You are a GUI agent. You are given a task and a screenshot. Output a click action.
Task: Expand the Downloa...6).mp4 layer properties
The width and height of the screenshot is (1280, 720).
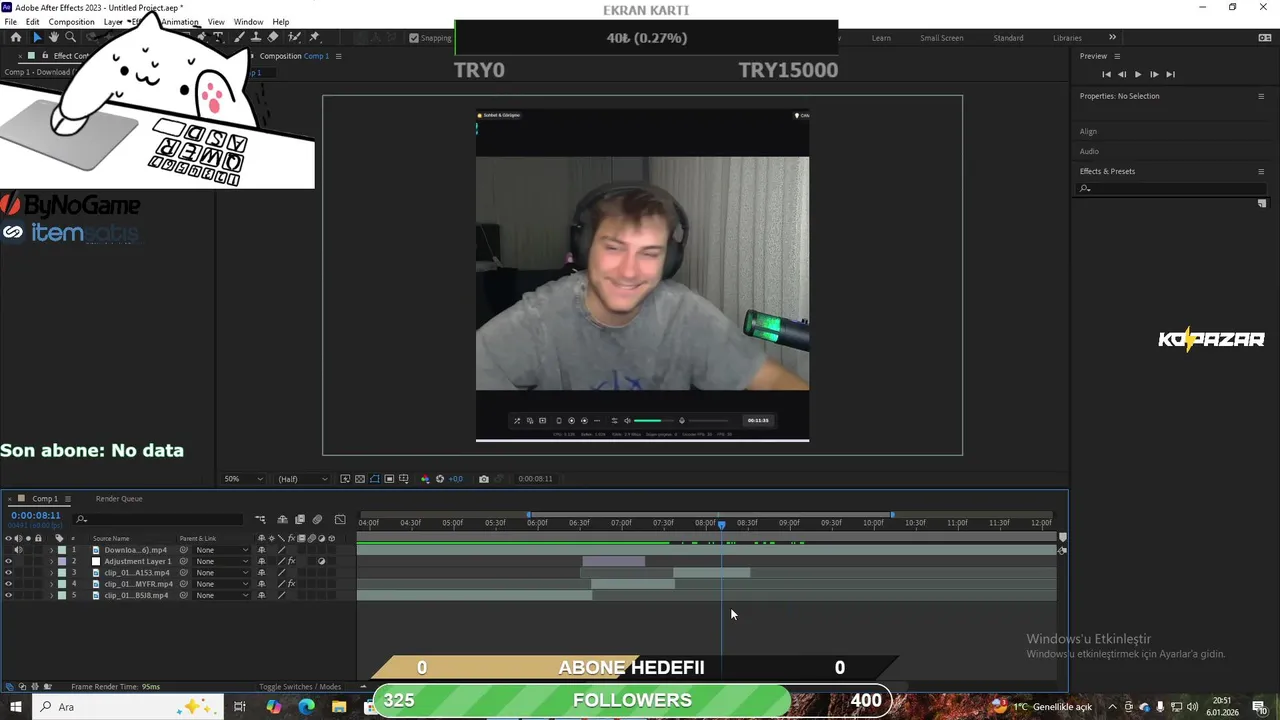click(x=51, y=550)
